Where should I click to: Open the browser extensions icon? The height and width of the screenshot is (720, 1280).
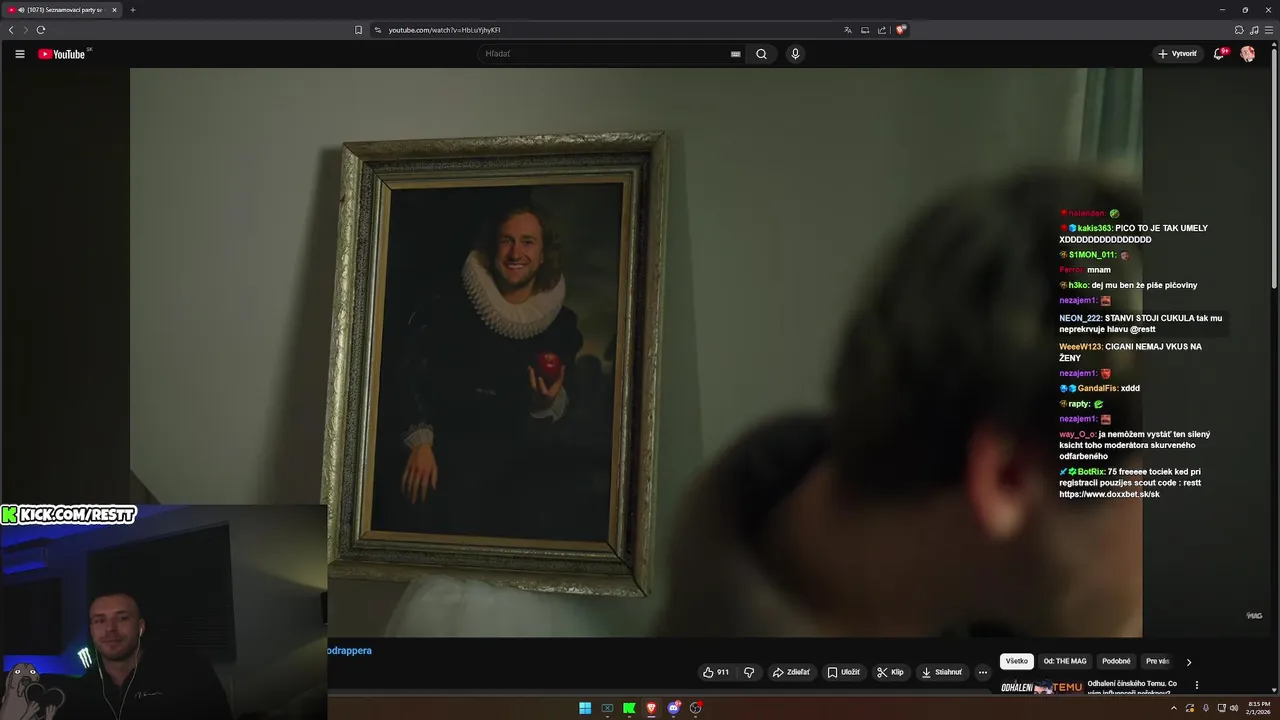pyautogui.click(x=1239, y=30)
